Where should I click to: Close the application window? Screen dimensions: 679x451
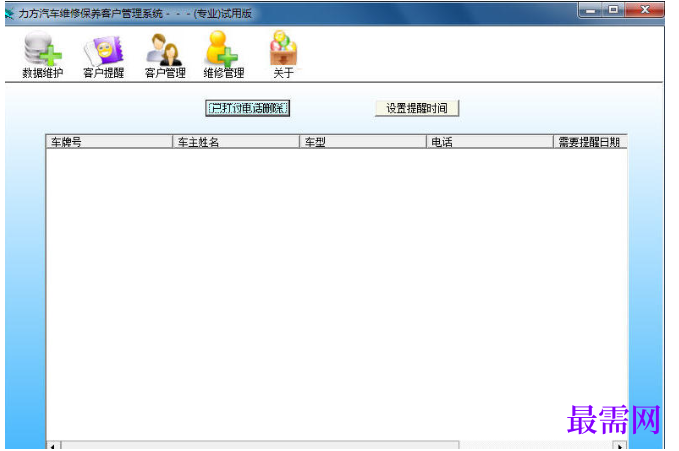(645, 10)
